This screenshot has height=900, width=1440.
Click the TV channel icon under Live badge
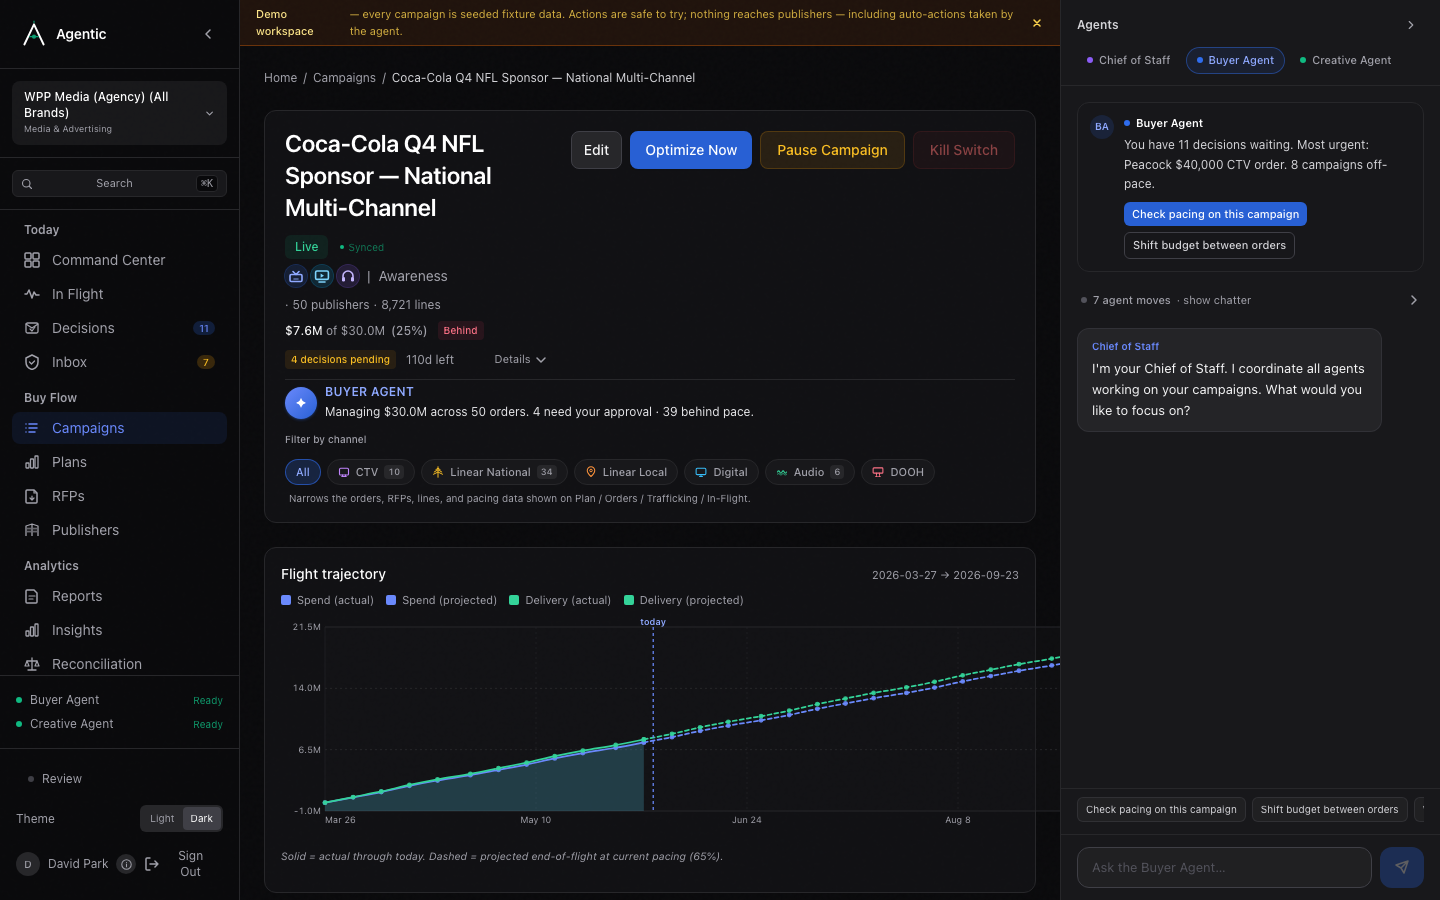coord(296,276)
